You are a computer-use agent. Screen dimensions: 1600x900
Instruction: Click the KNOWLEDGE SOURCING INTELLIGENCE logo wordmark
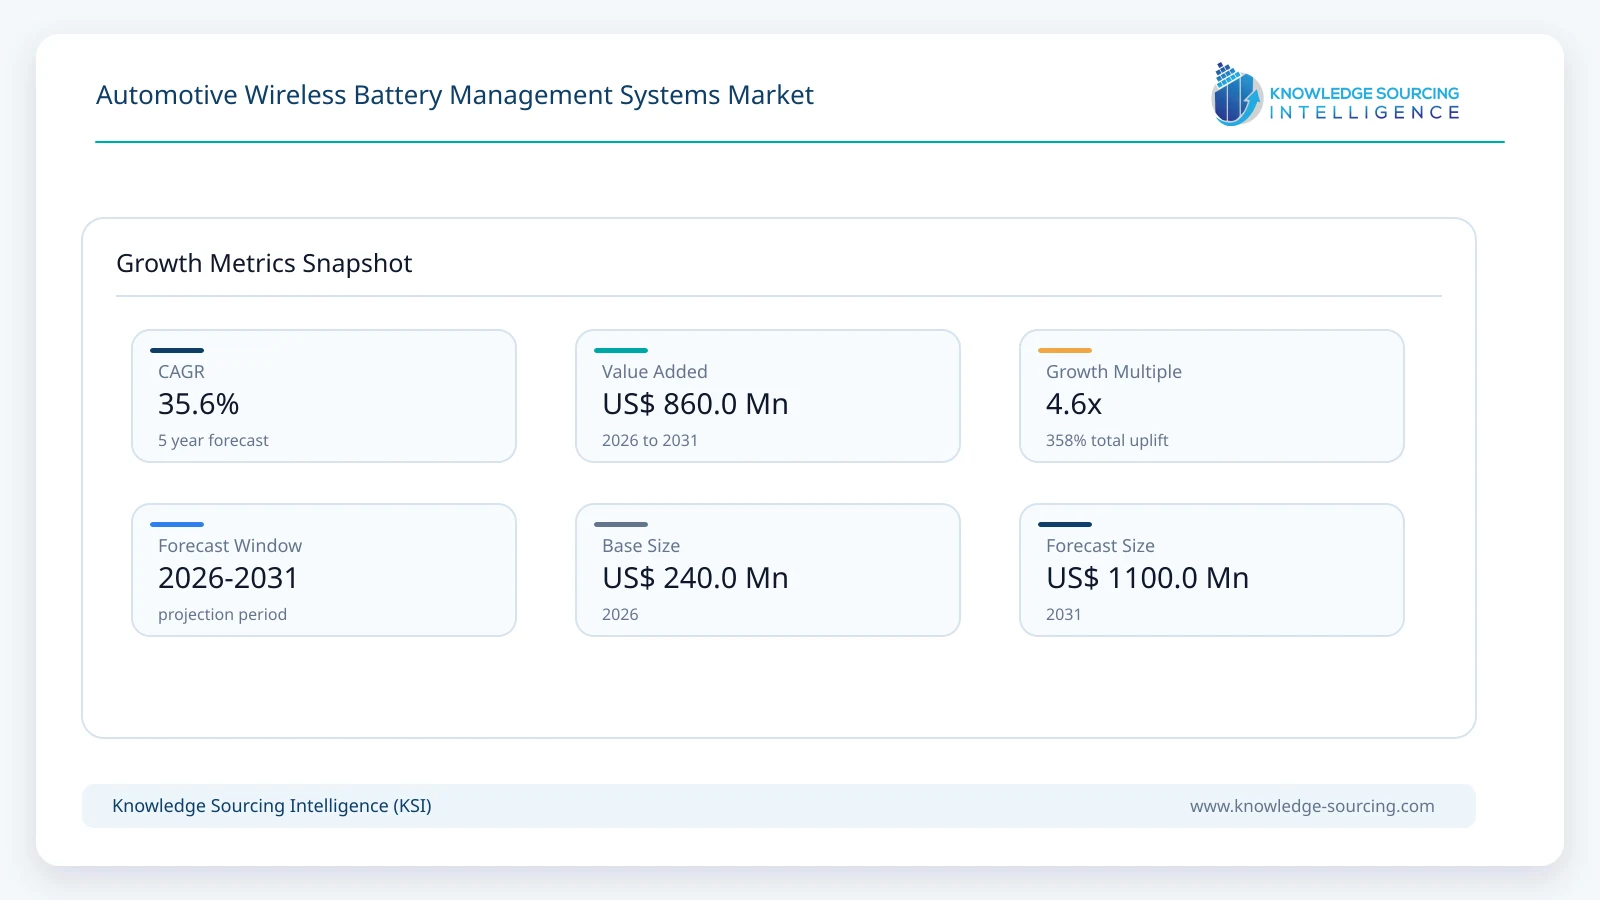coord(1364,103)
